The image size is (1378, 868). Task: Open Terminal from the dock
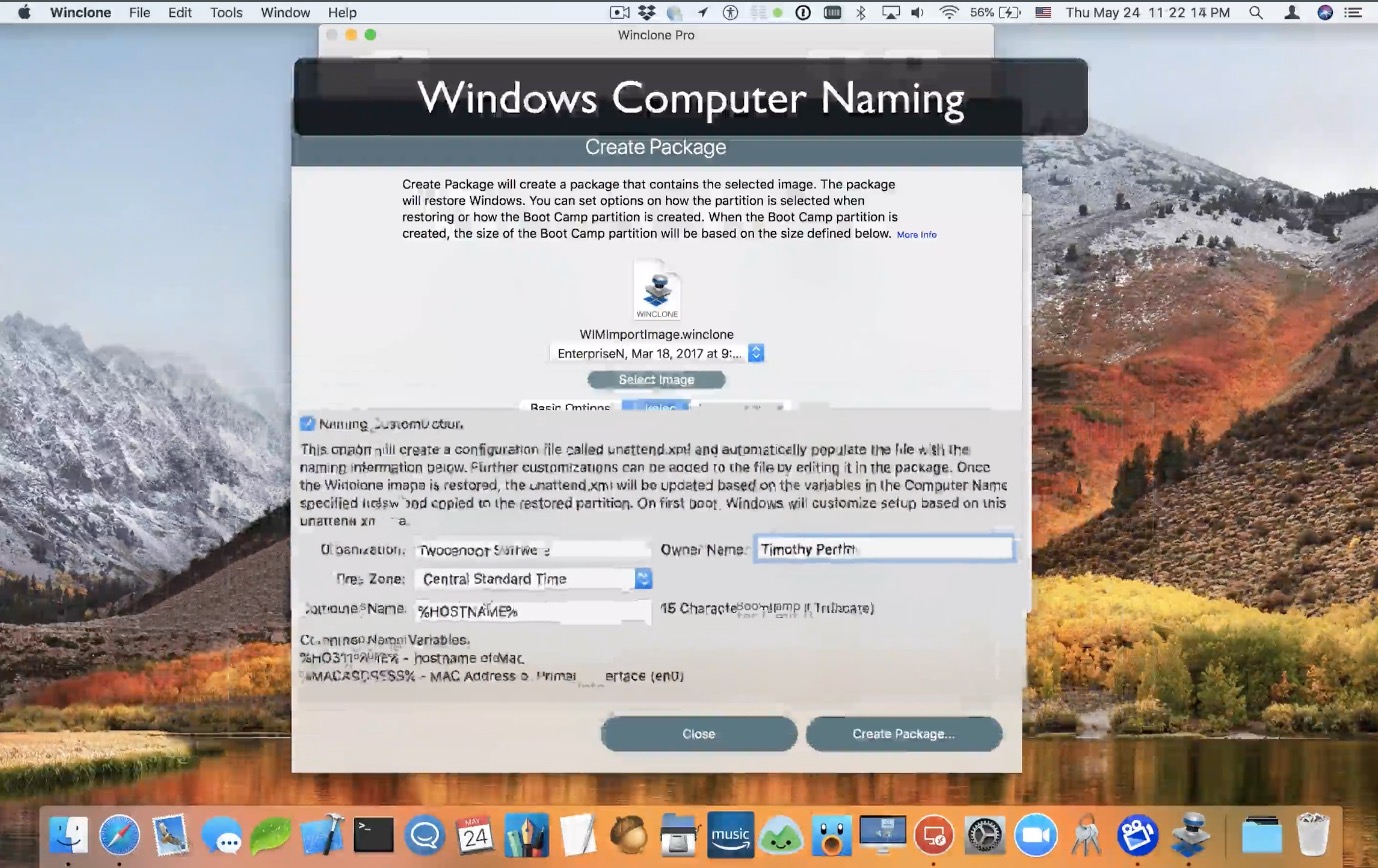pos(374,834)
